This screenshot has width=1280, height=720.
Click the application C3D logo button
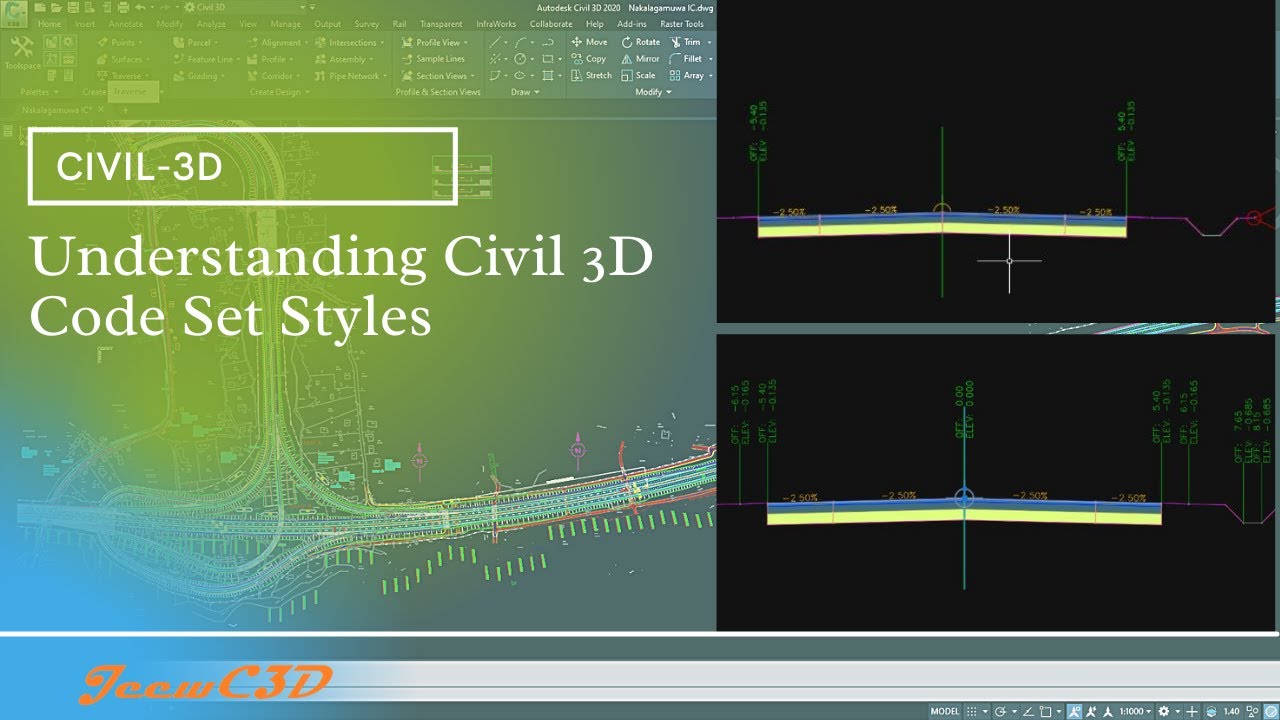[14, 14]
